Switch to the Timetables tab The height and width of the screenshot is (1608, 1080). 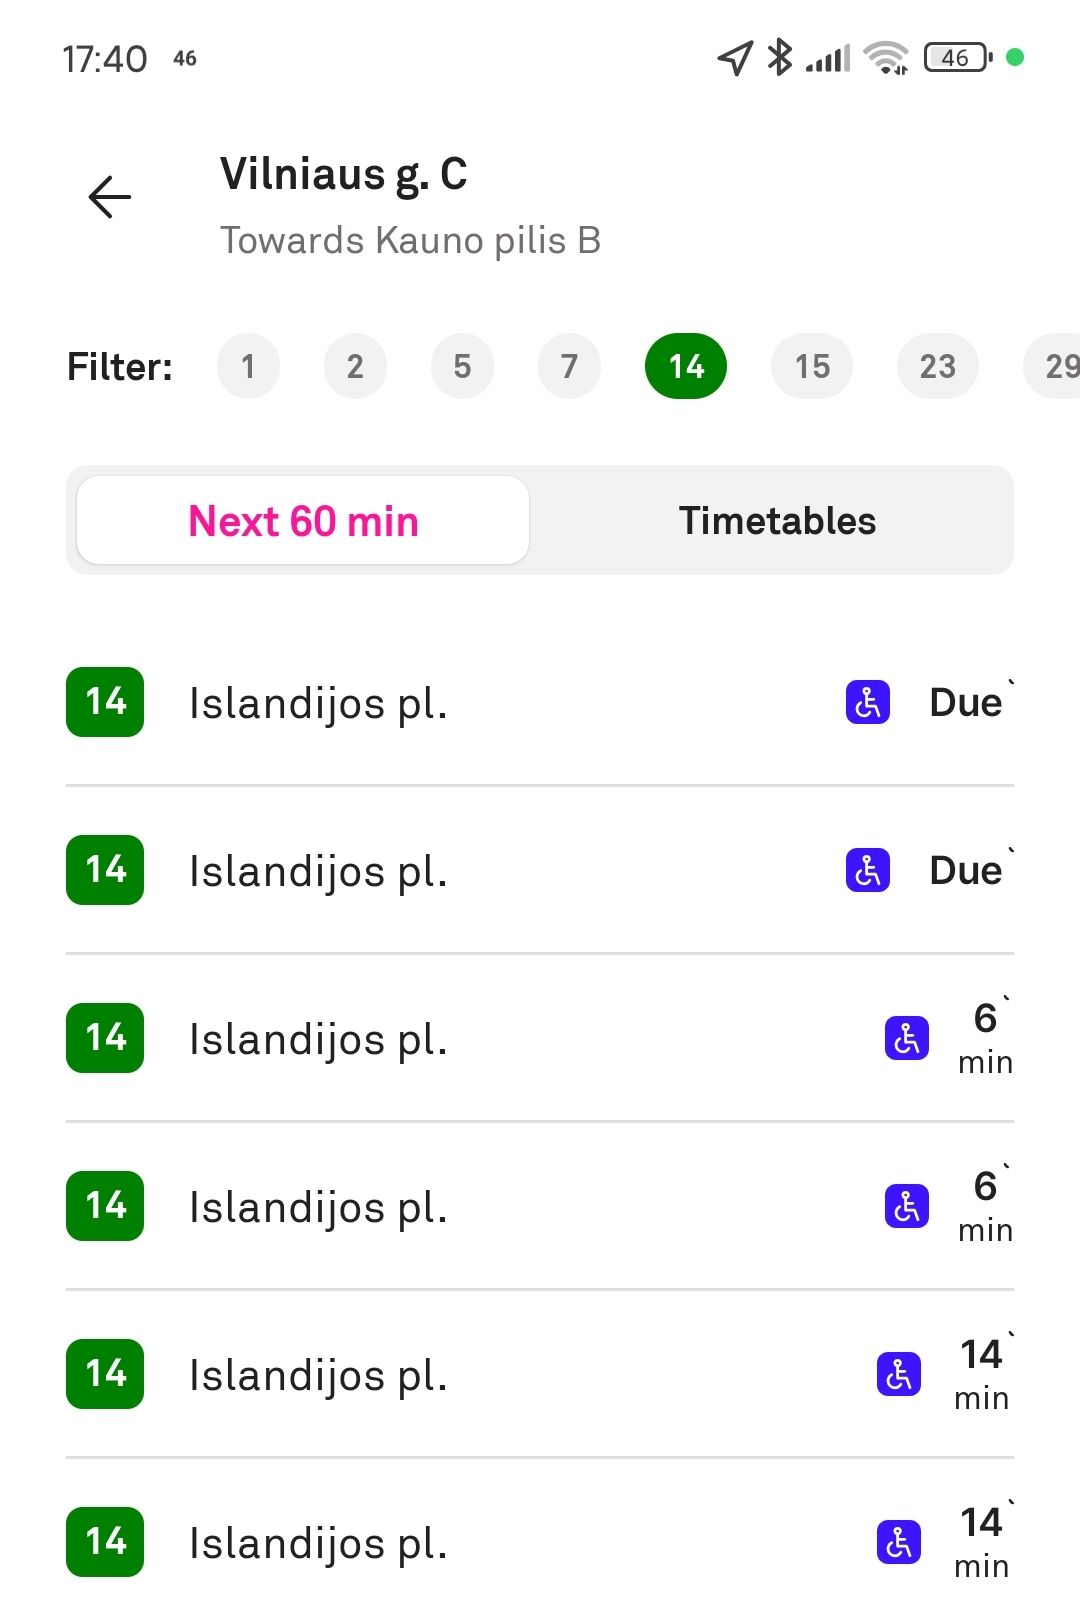pos(777,521)
